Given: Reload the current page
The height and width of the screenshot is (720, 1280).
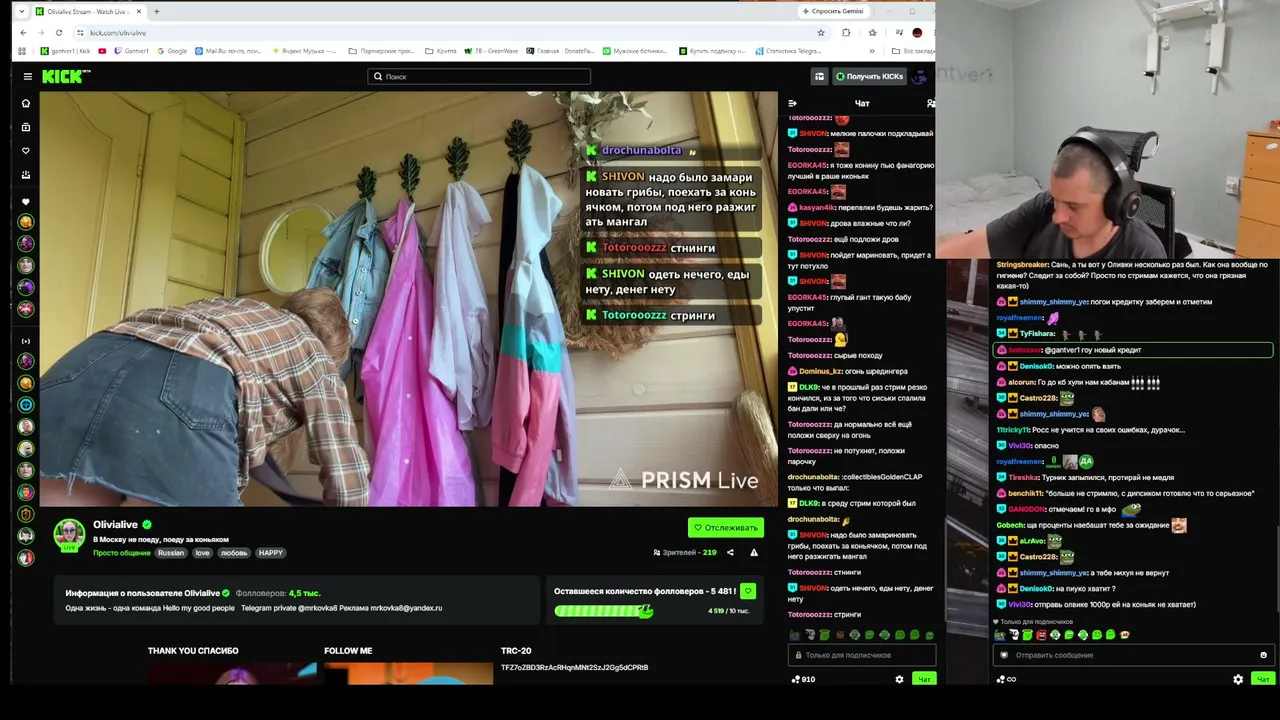Looking at the screenshot, I should (x=59, y=33).
